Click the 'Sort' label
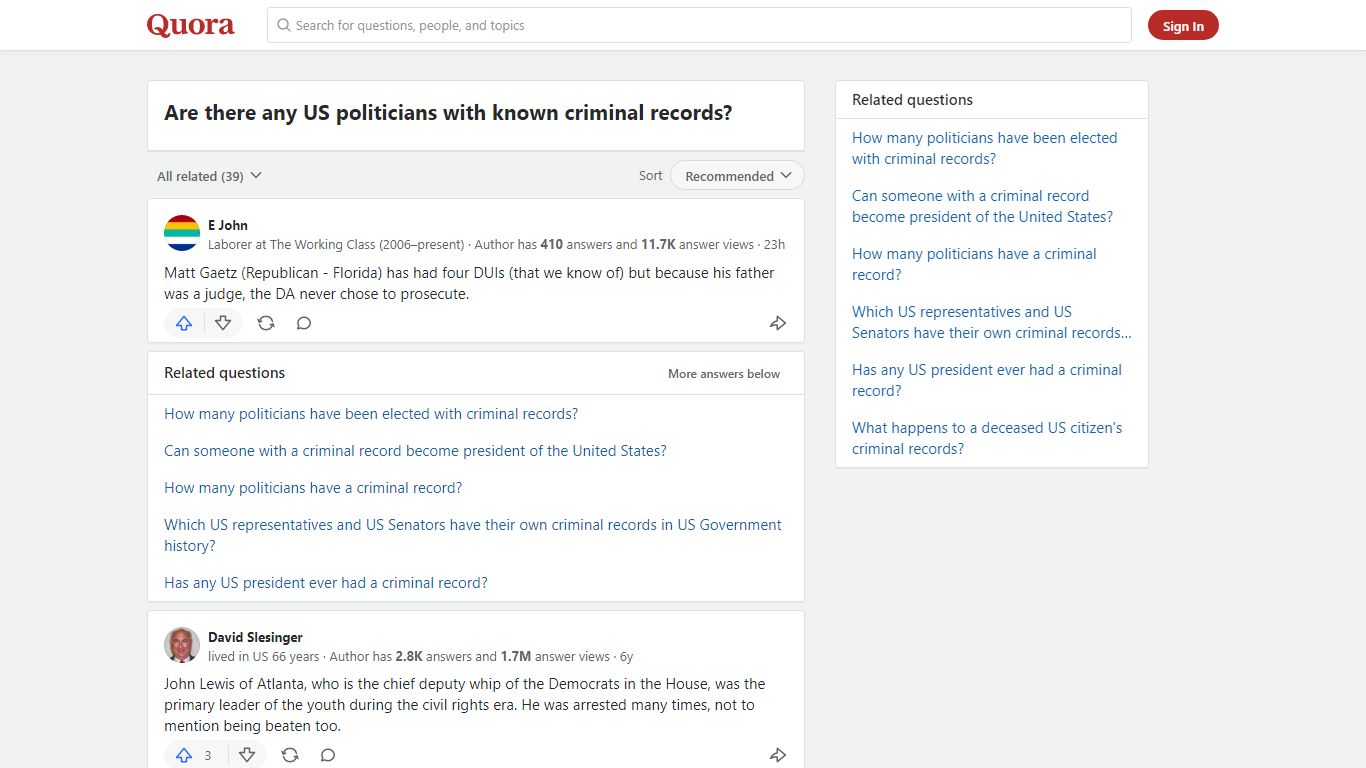This screenshot has height=768, width=1366. (x=650, y=175)
